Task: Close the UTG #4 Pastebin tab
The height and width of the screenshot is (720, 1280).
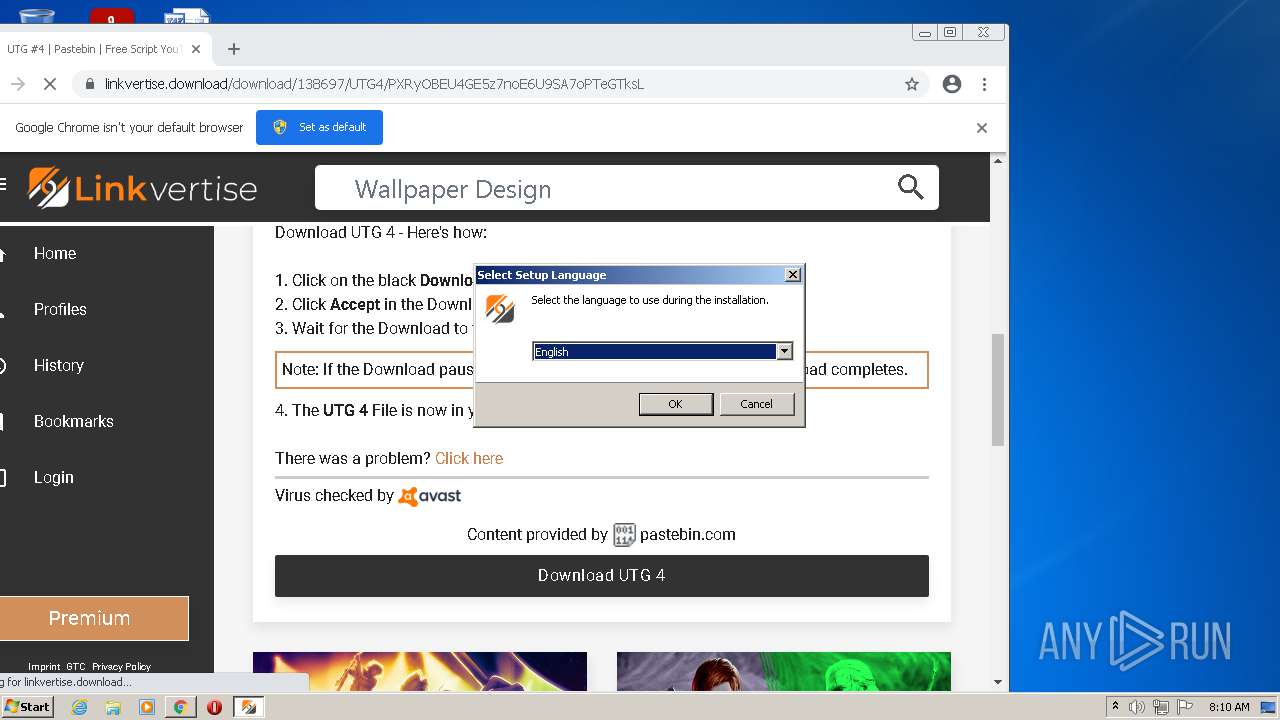Action: [x=196, y=49]
